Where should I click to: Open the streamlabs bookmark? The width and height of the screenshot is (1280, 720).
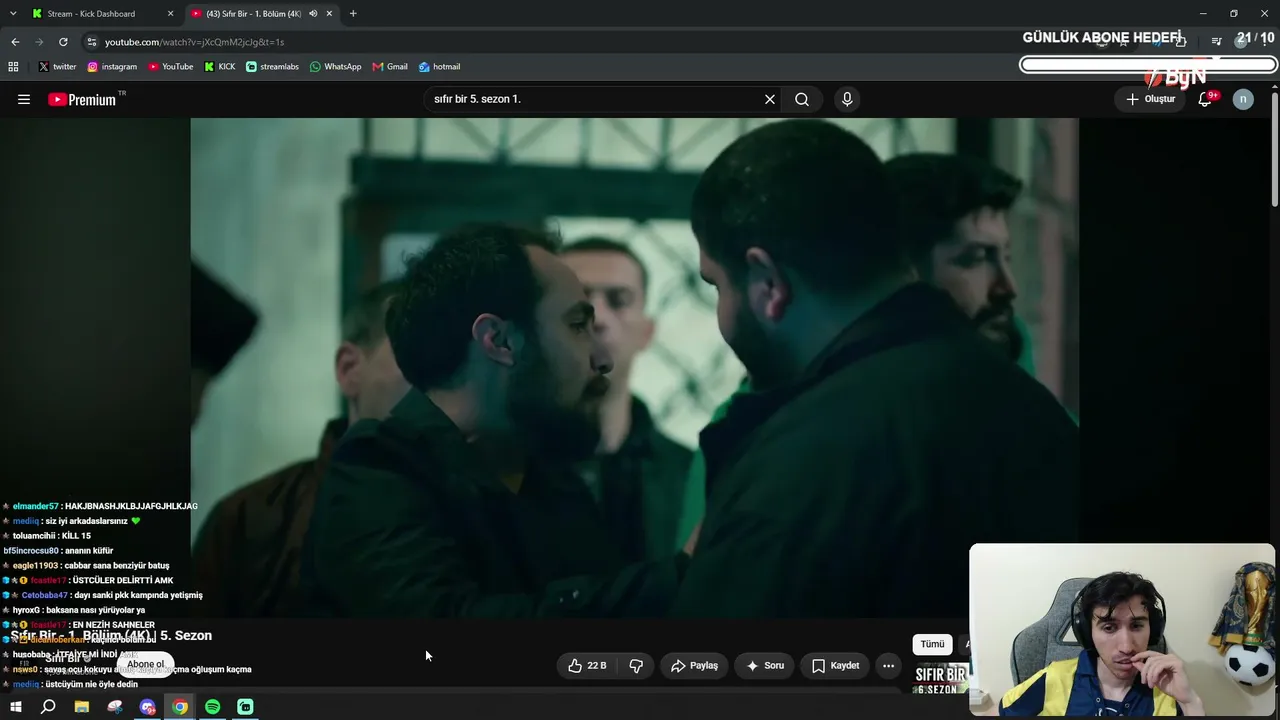[x=272, y=67]
